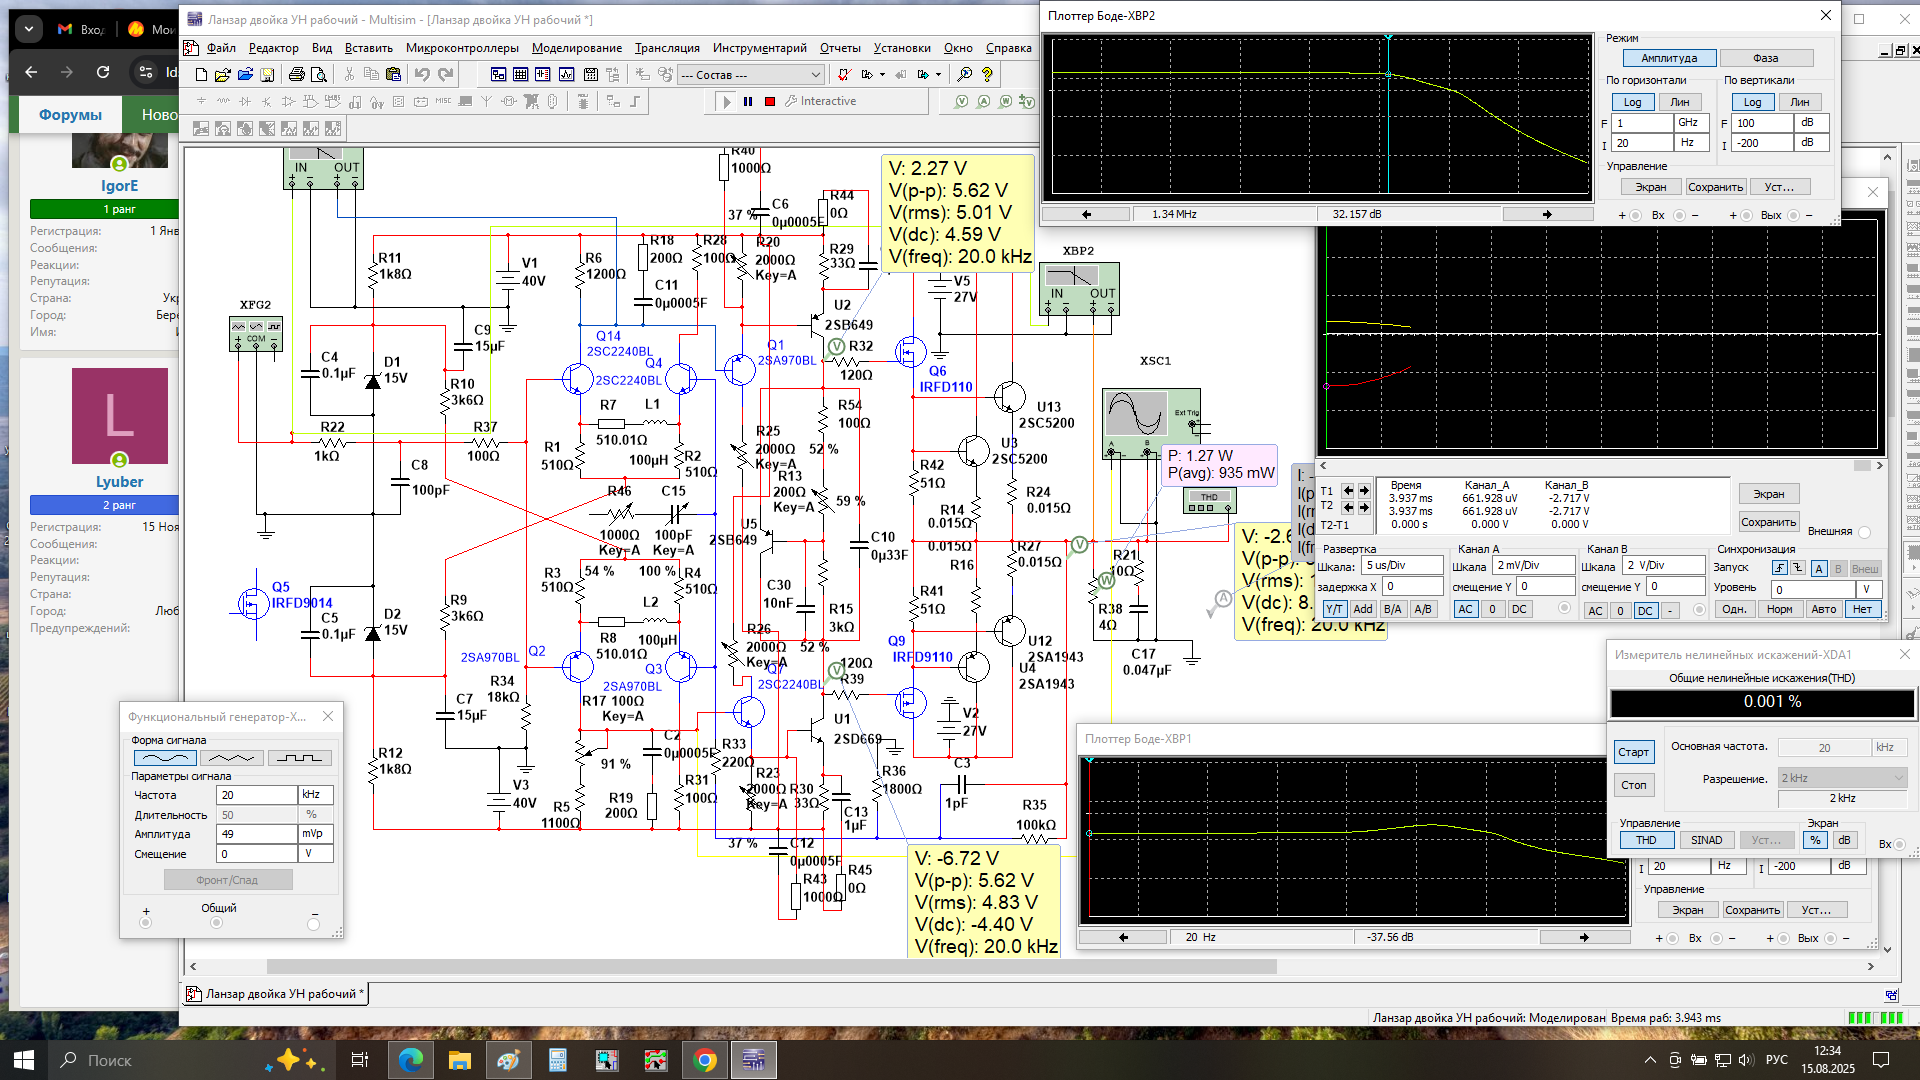Enable the Внешняя reference radio button

[x=1864, y=532]
